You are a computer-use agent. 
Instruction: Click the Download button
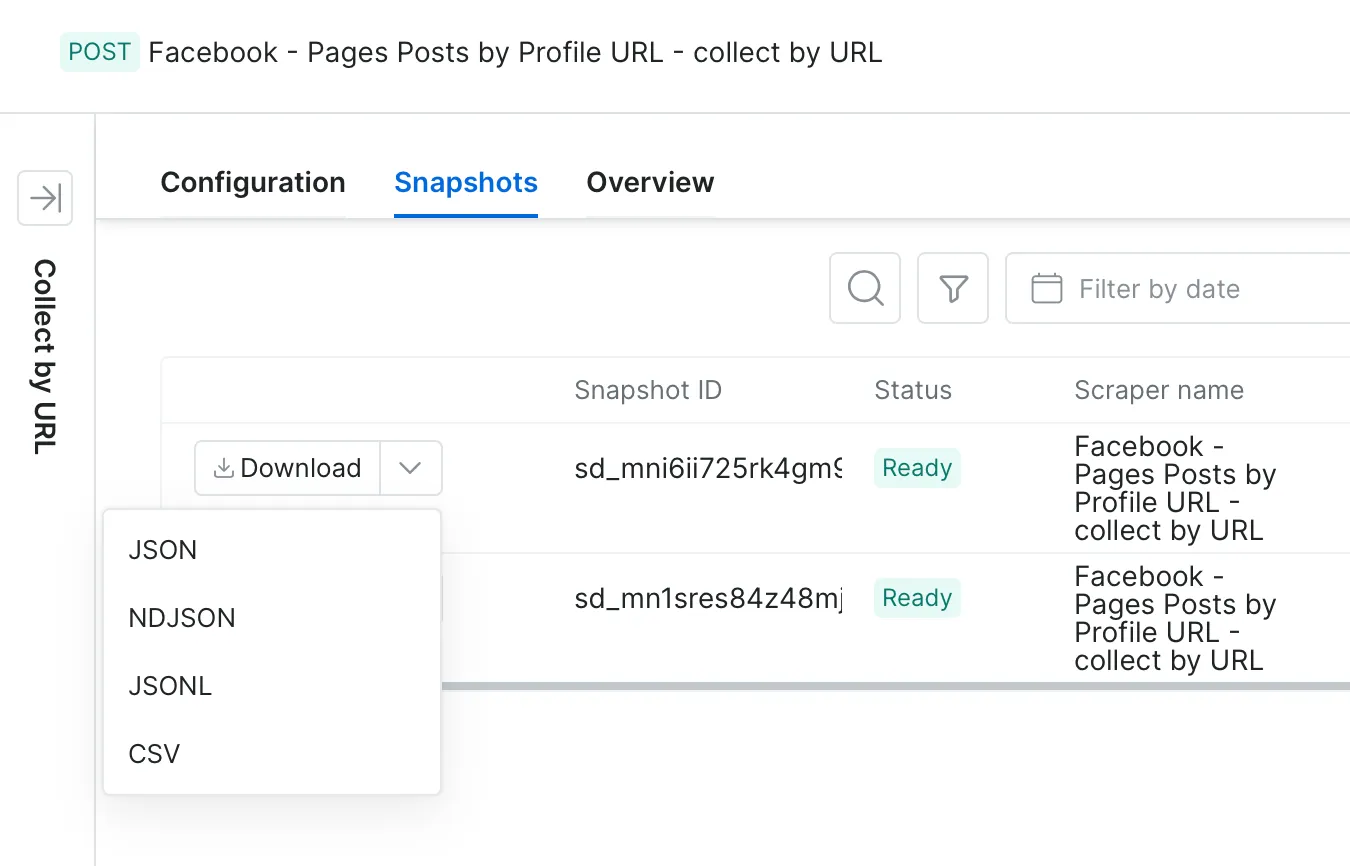(286, 467)
